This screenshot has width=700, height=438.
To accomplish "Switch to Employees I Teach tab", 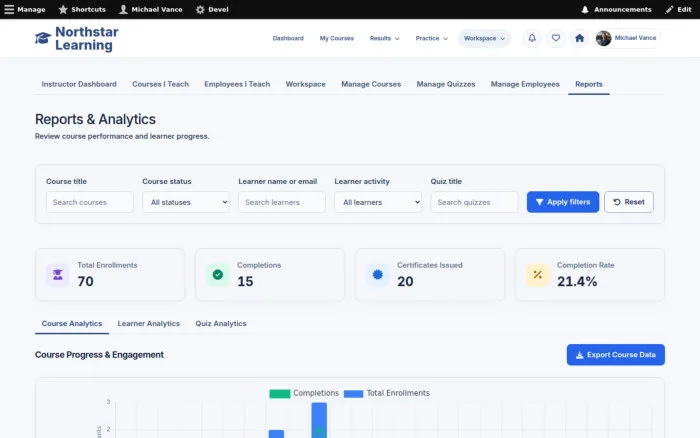I will click(x=237, y=84).
